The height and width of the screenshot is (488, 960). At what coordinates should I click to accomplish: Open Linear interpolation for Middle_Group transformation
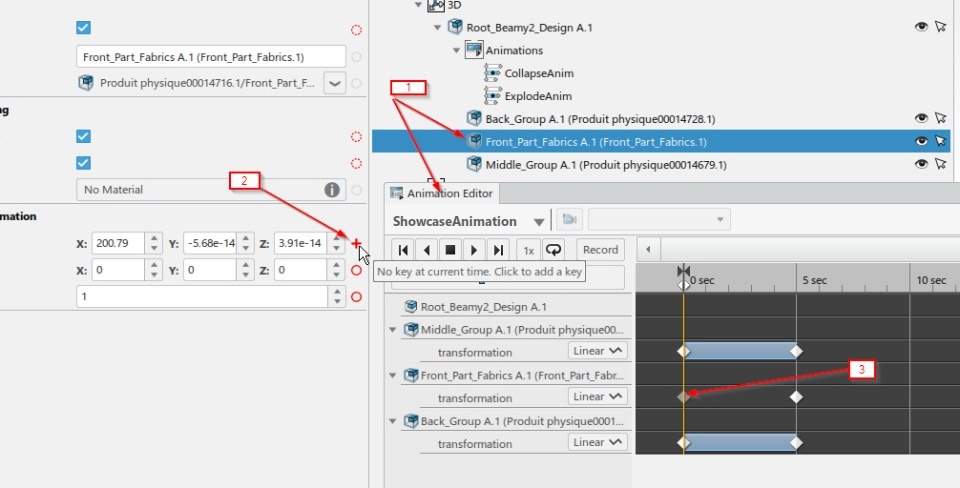click(x=598, y=351)
